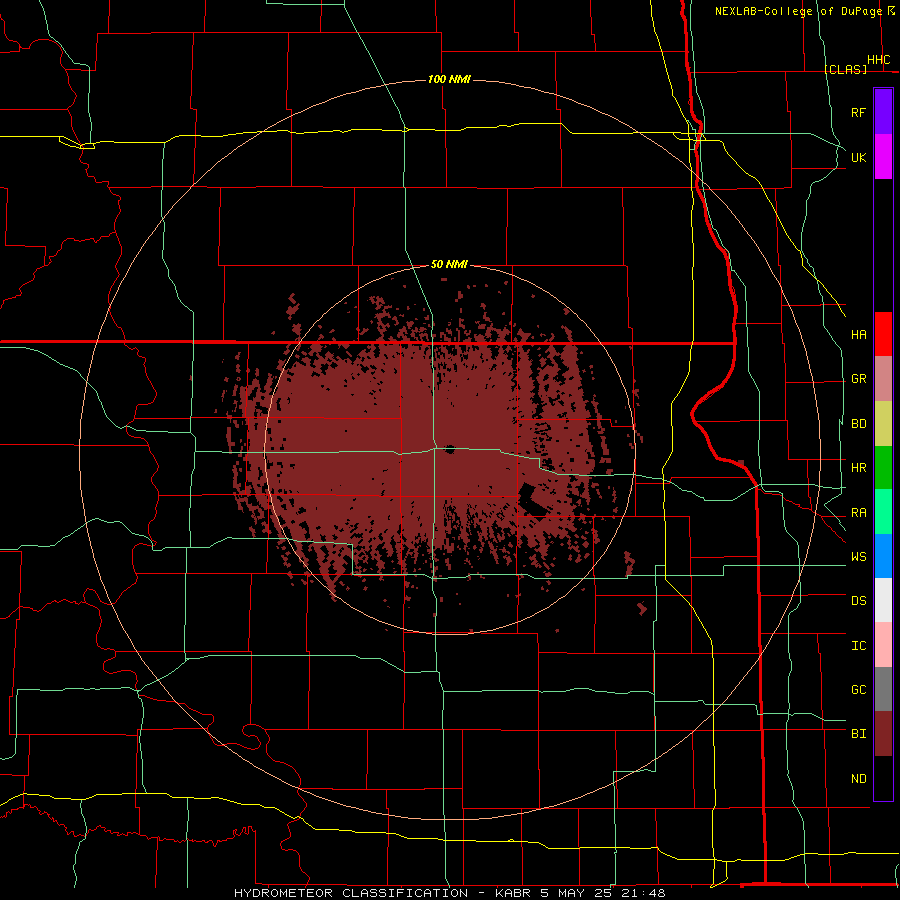The image size is (900, 900).
Task: Click the black radar site dot at center
Action: pos(450,449)
